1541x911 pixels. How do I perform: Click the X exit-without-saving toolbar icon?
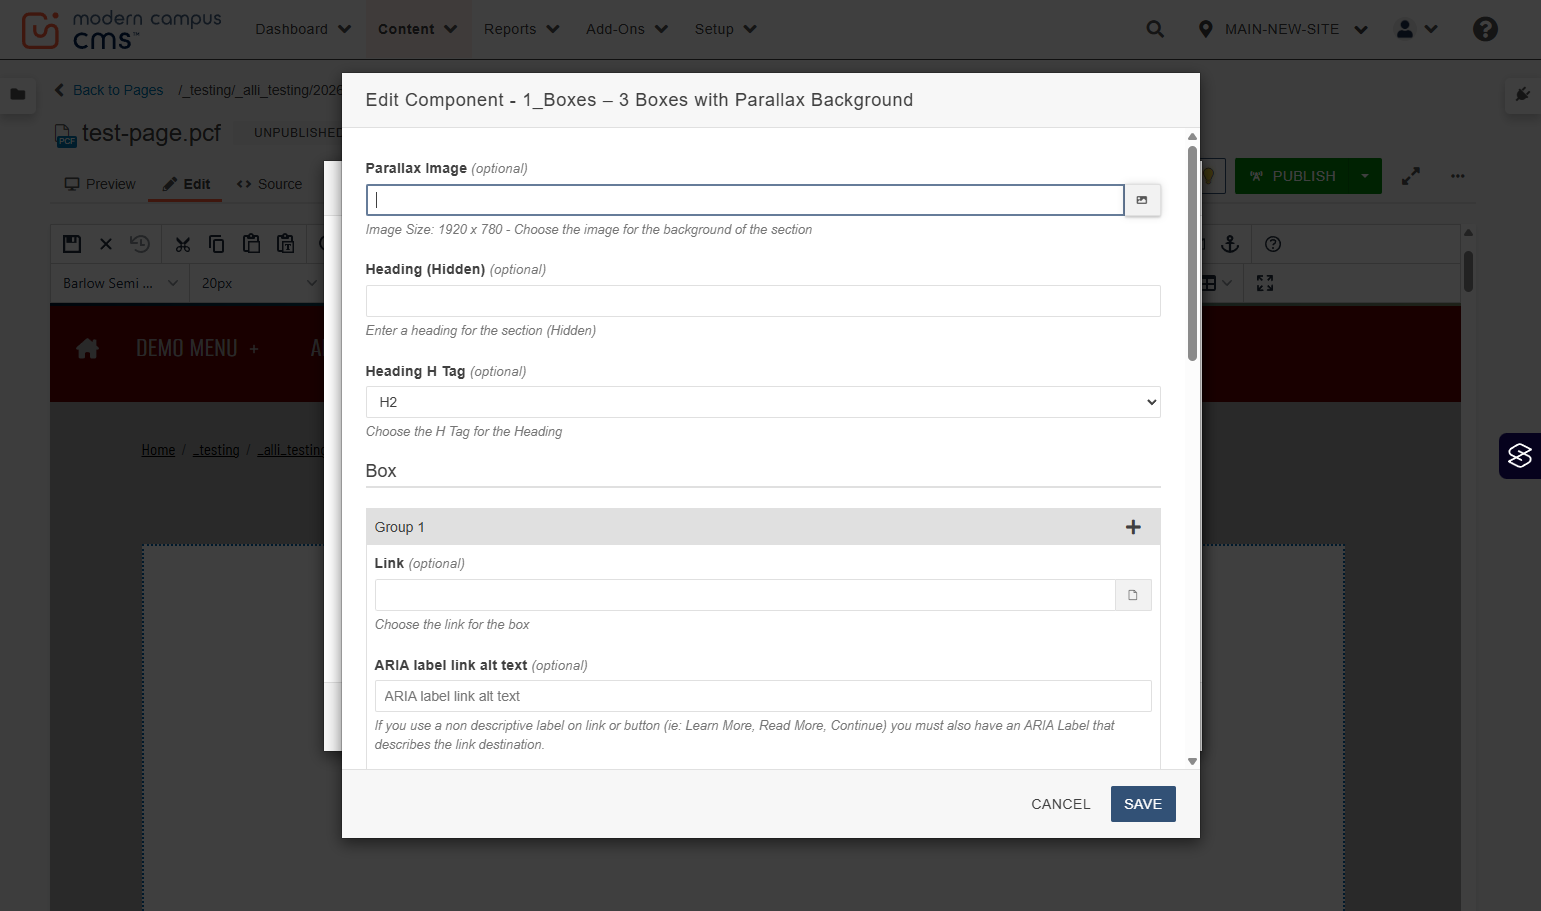point(106,244)
